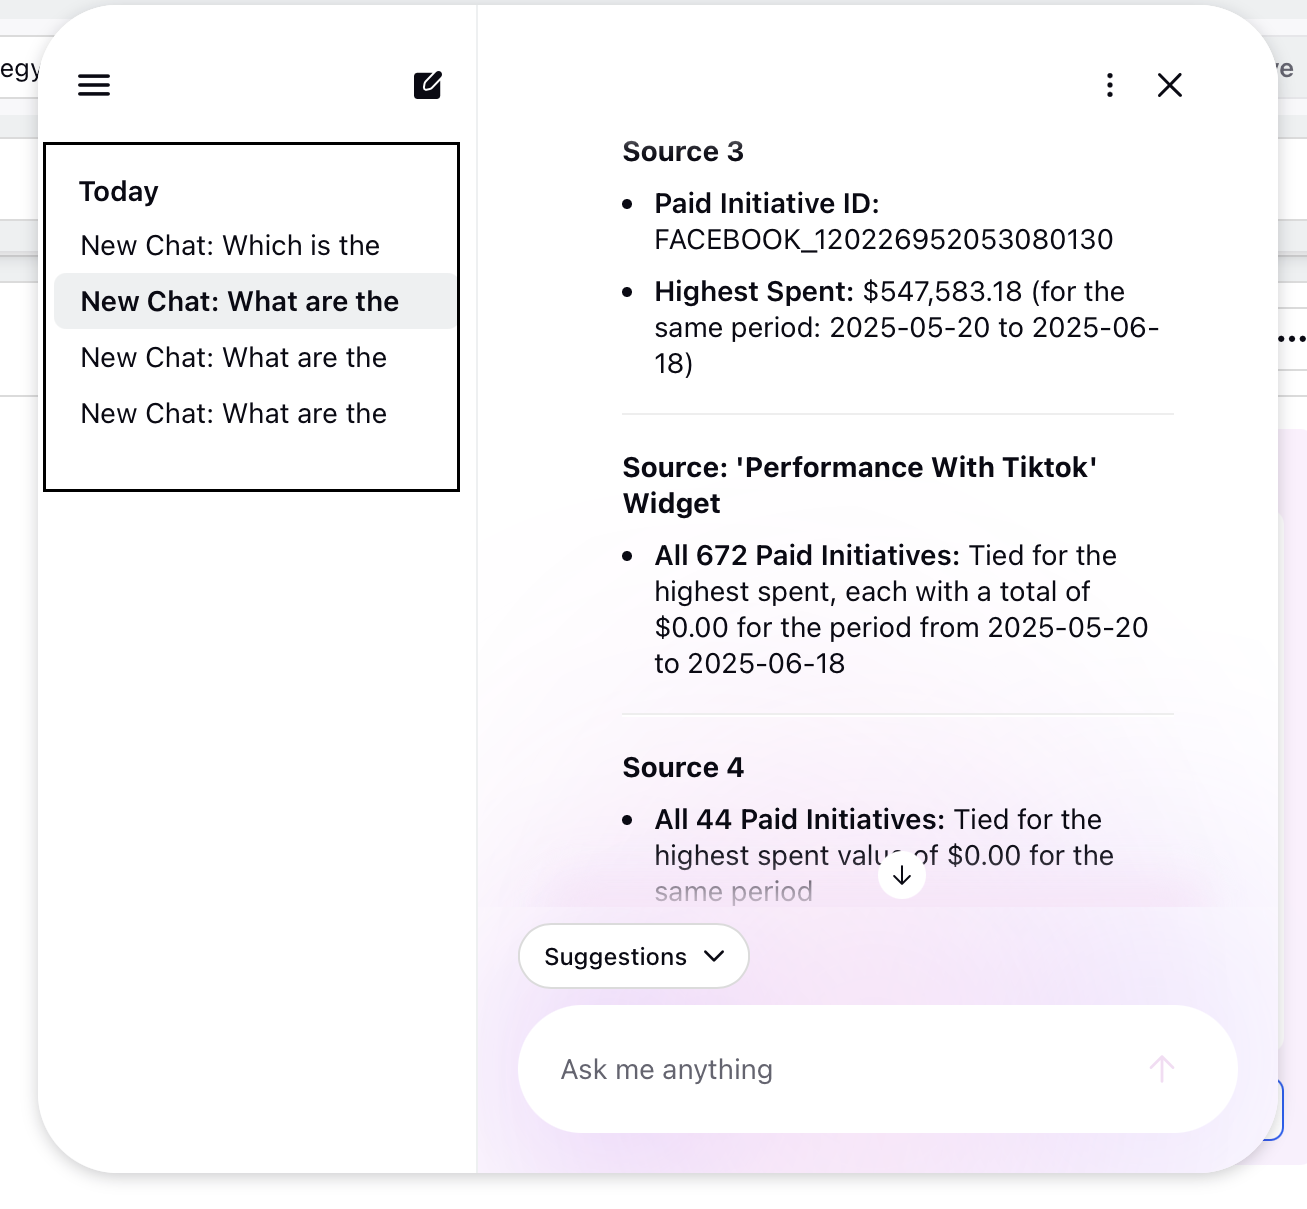Screen dimensions: 1307x1209
Task: Jump to latest message with down arrow
Action: click(x=902, y=875)
